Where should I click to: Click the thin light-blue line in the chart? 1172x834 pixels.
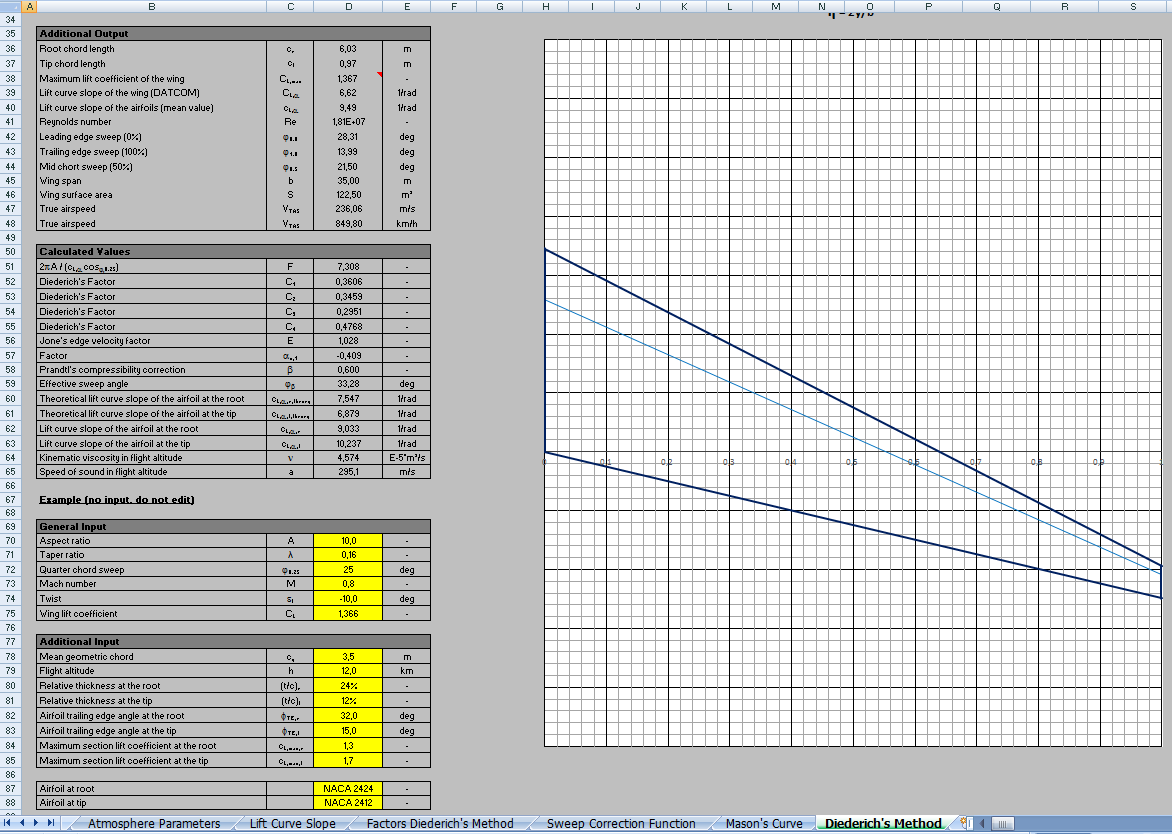tap(854, 436)
